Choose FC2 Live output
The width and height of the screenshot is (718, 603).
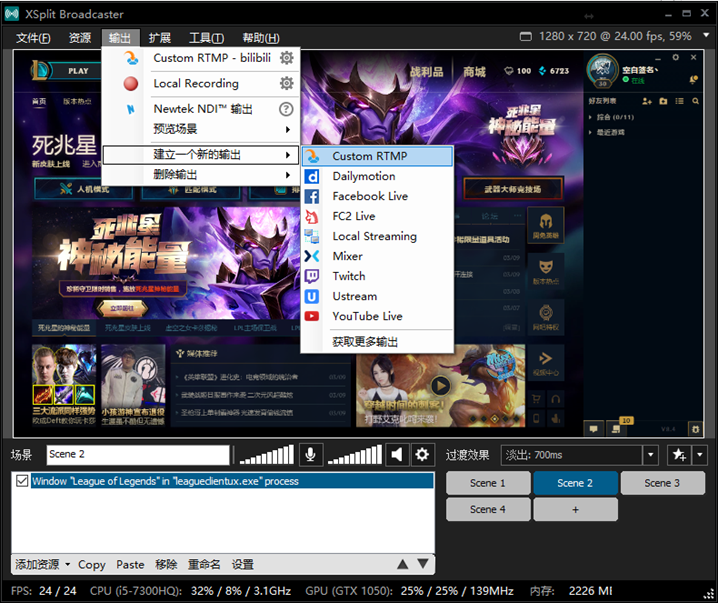pos(377,216)
